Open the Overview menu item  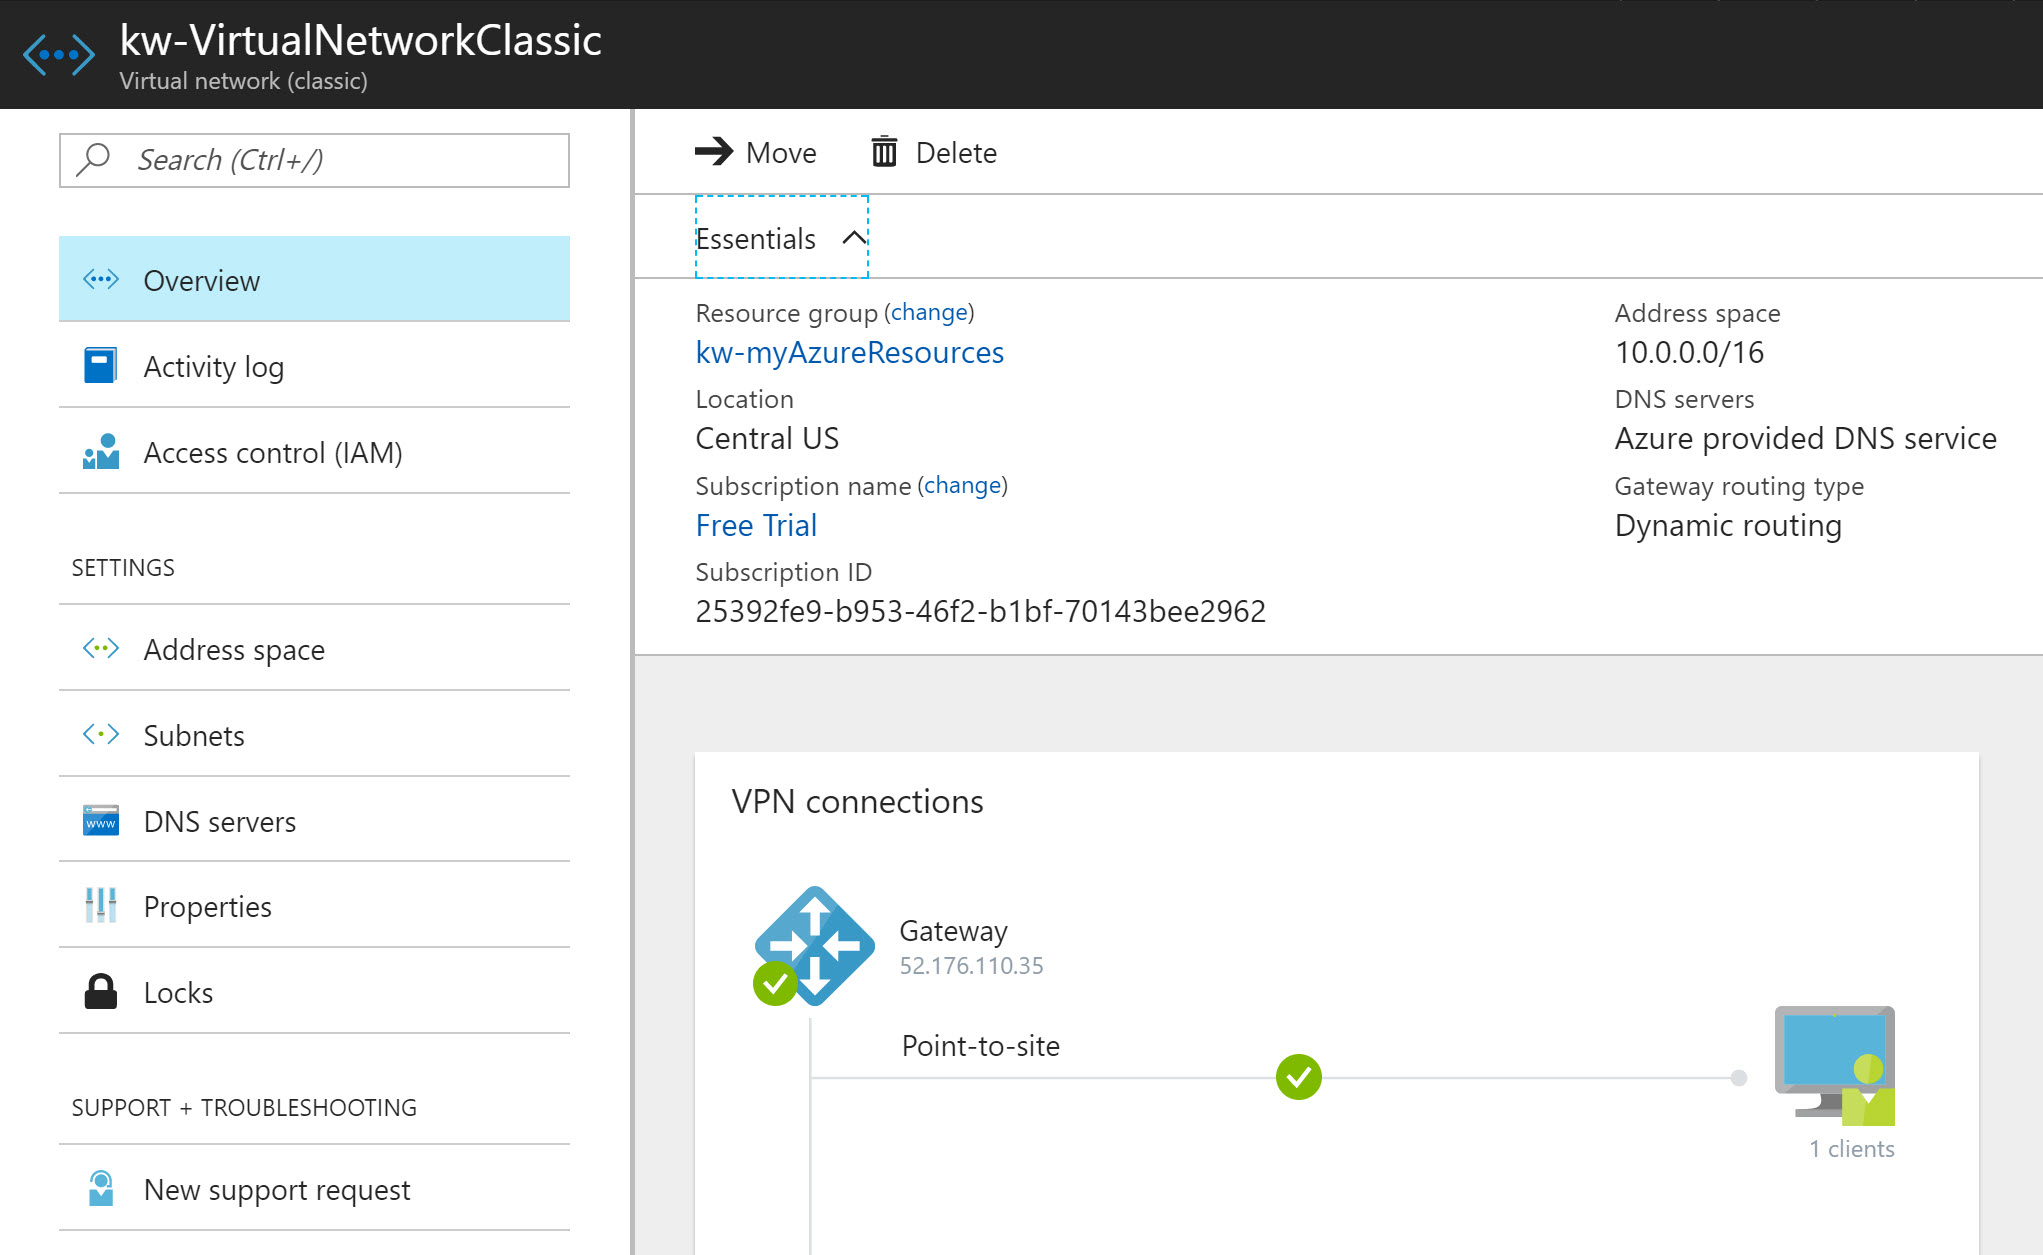click(314, 279)
